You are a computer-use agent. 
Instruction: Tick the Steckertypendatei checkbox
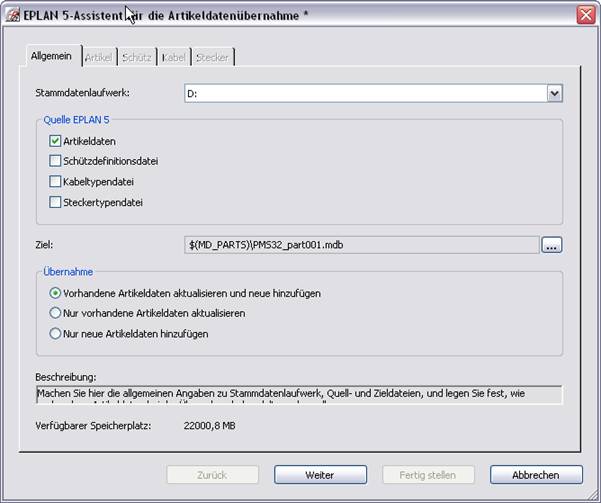click(55, 202)
